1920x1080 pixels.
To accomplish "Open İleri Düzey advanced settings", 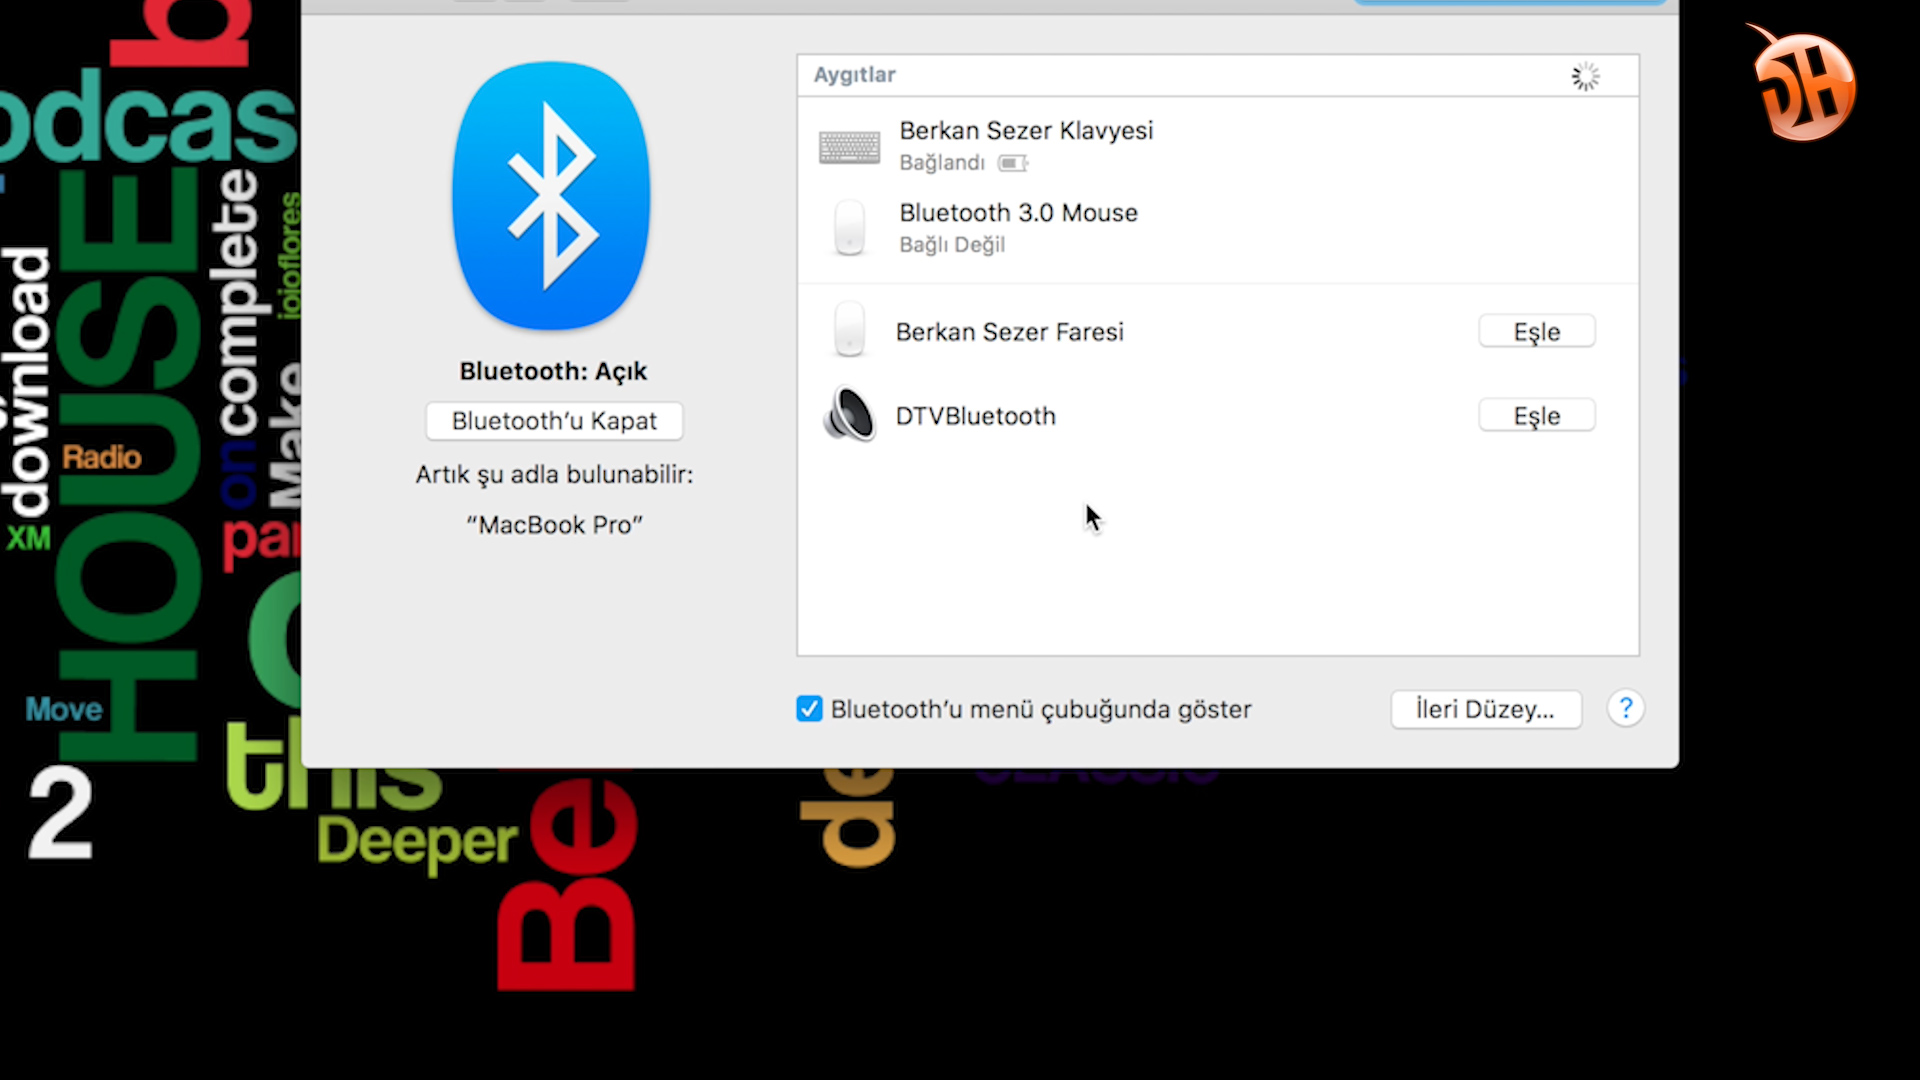I will (1485, 709).
